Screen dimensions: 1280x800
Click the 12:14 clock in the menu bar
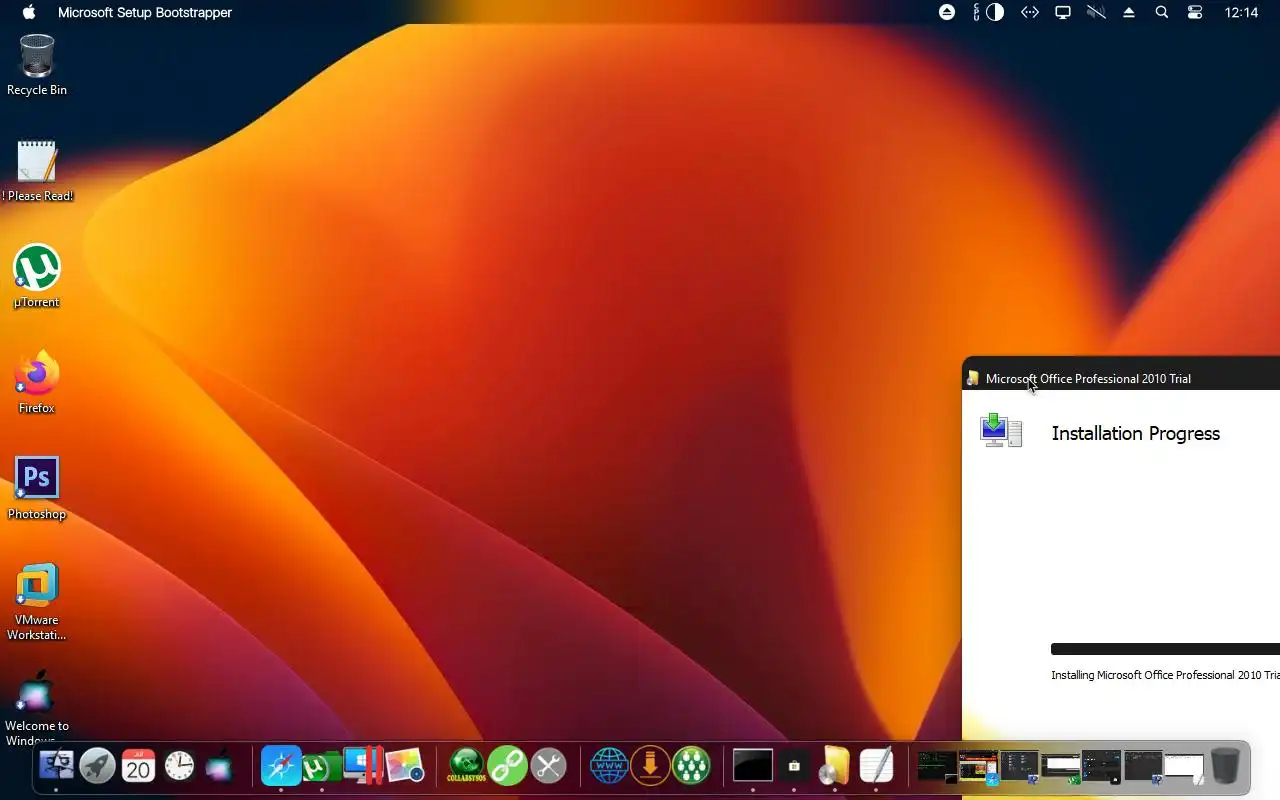click(x=1241, y=12)
